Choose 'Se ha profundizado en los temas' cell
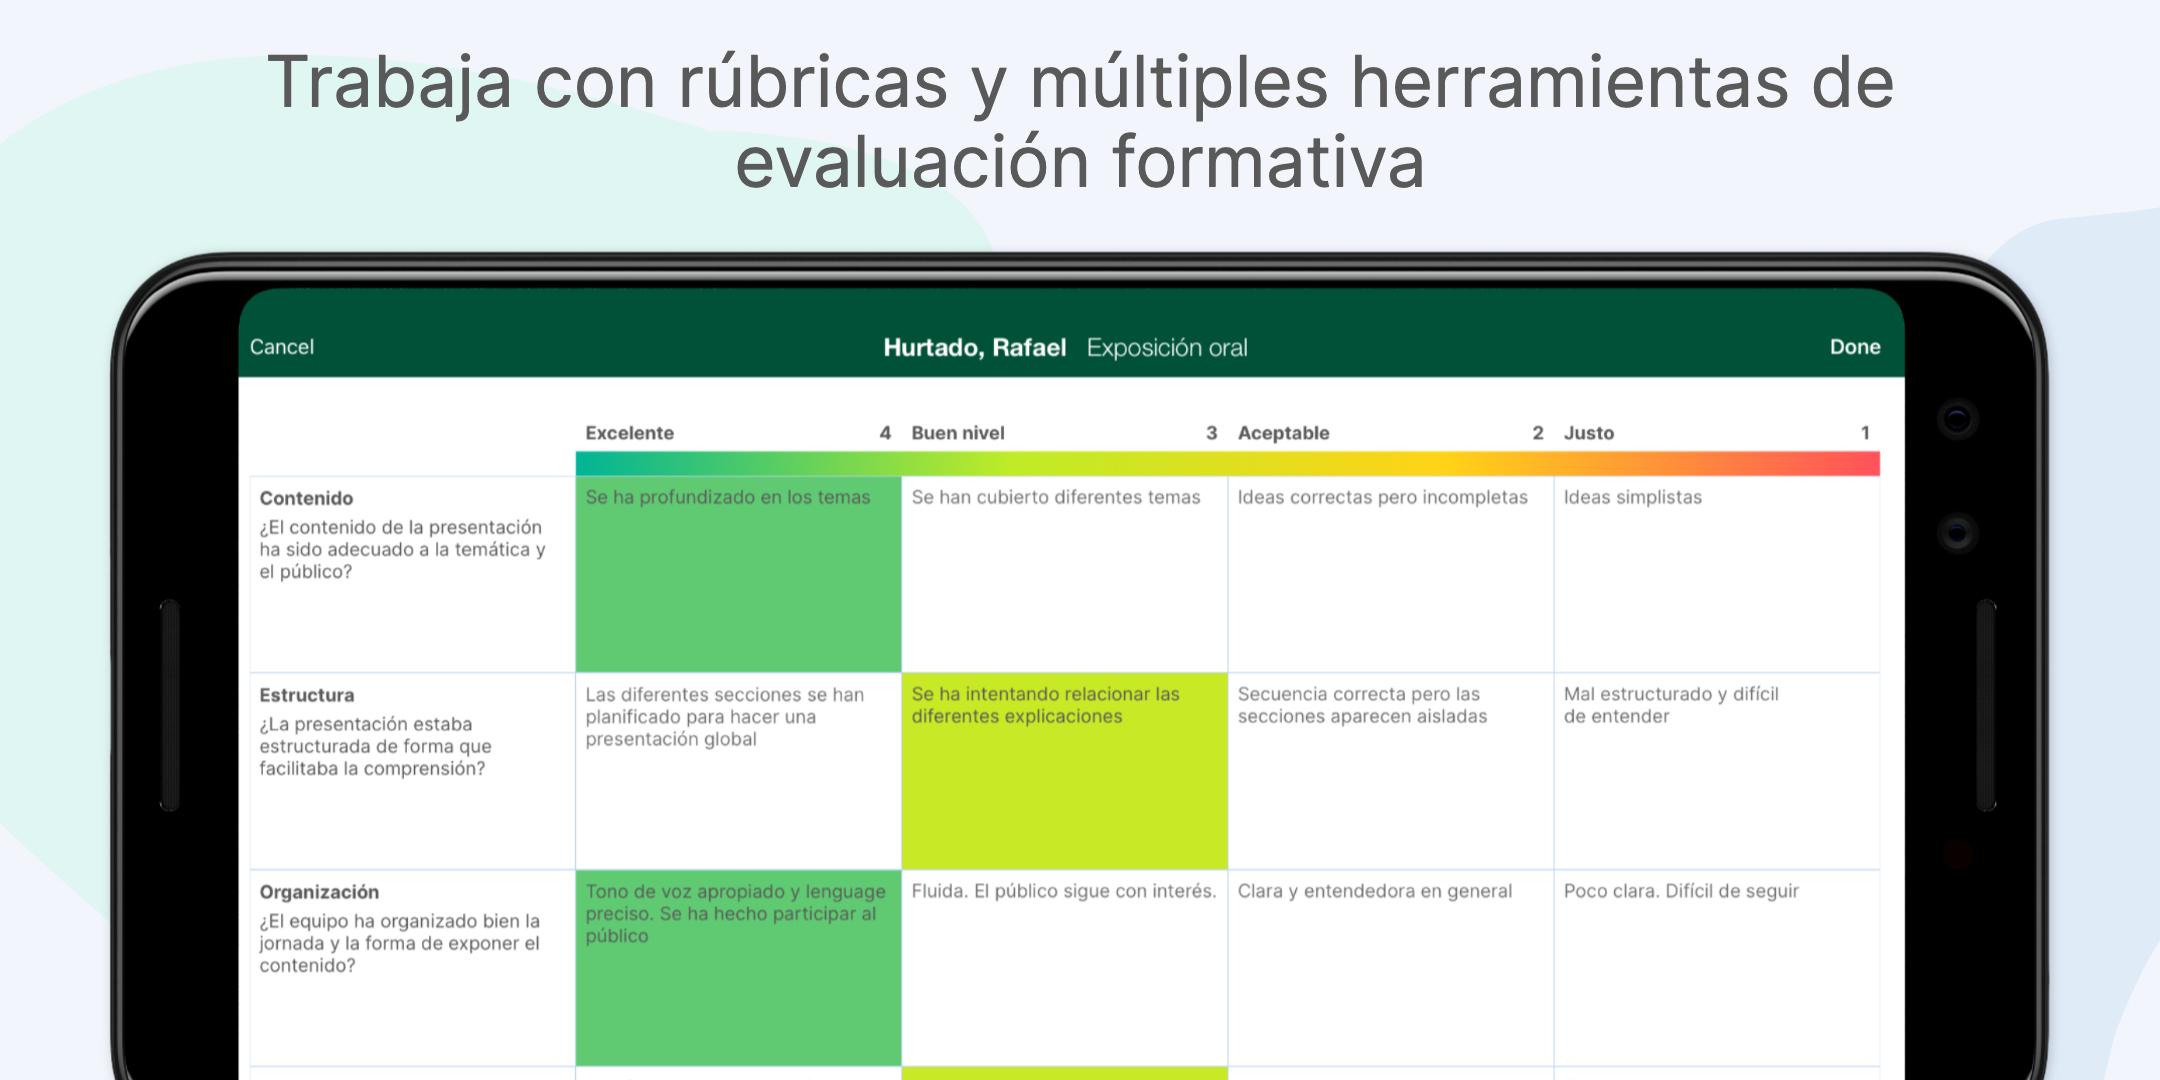 (738, 574)
